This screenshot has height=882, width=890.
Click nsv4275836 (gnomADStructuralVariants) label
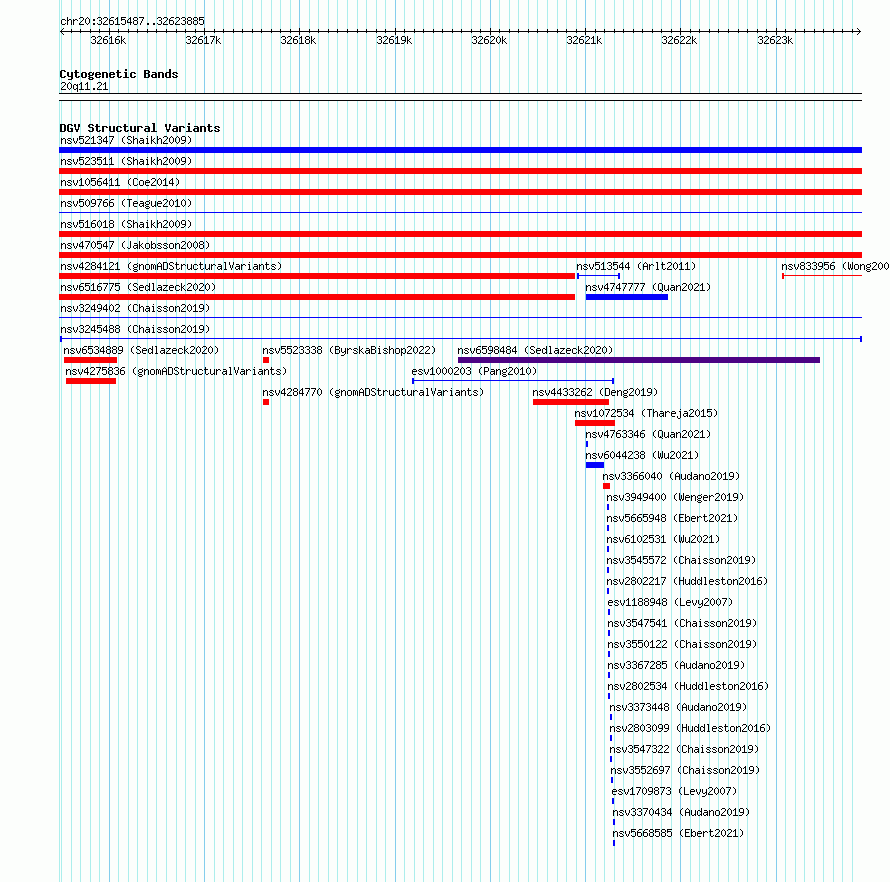[x=176, y=371]
